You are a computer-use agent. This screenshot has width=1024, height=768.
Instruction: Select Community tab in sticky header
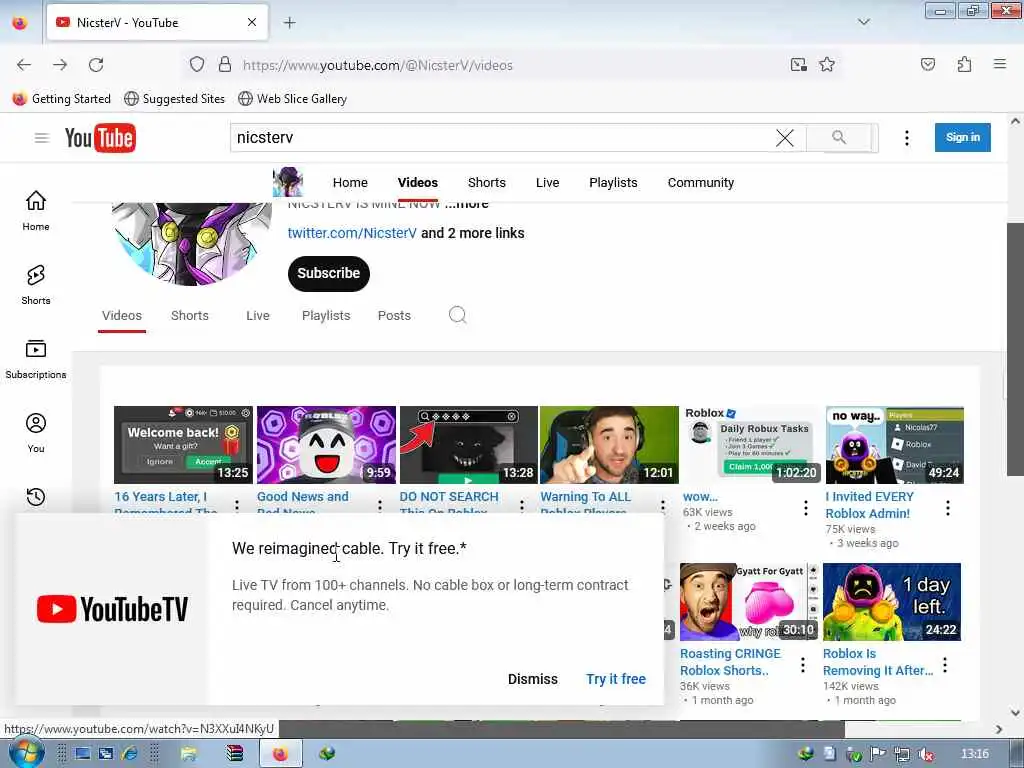[x=701, y=183]
